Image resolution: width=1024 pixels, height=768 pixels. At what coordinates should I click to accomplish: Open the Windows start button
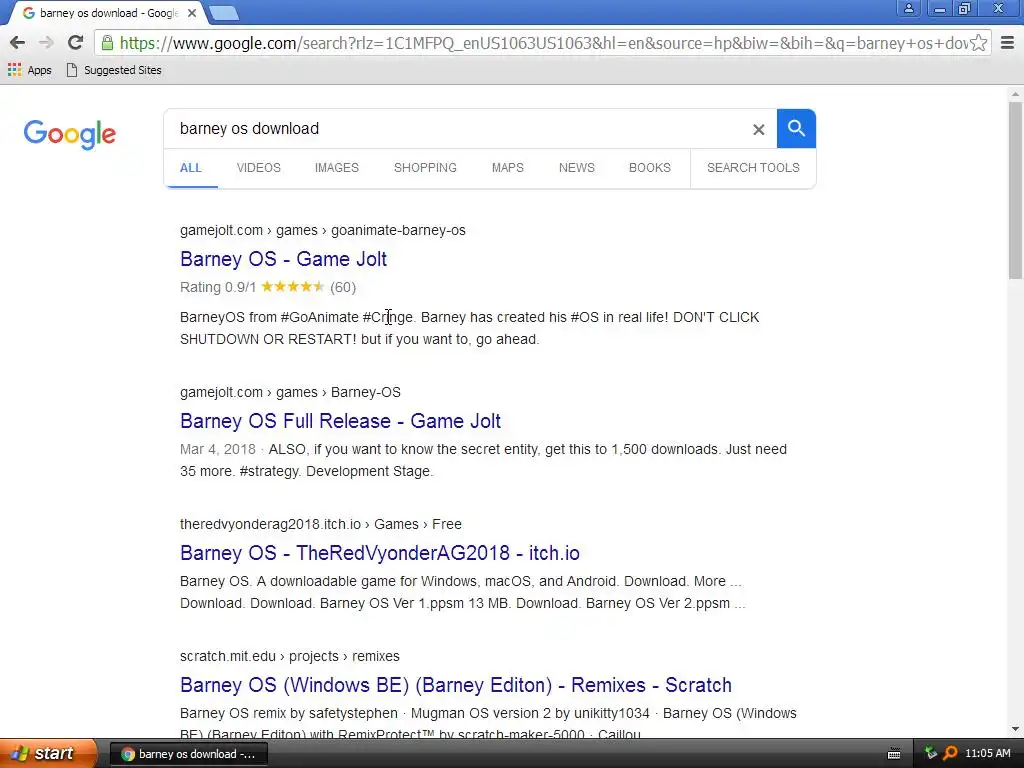click(48, 754)
